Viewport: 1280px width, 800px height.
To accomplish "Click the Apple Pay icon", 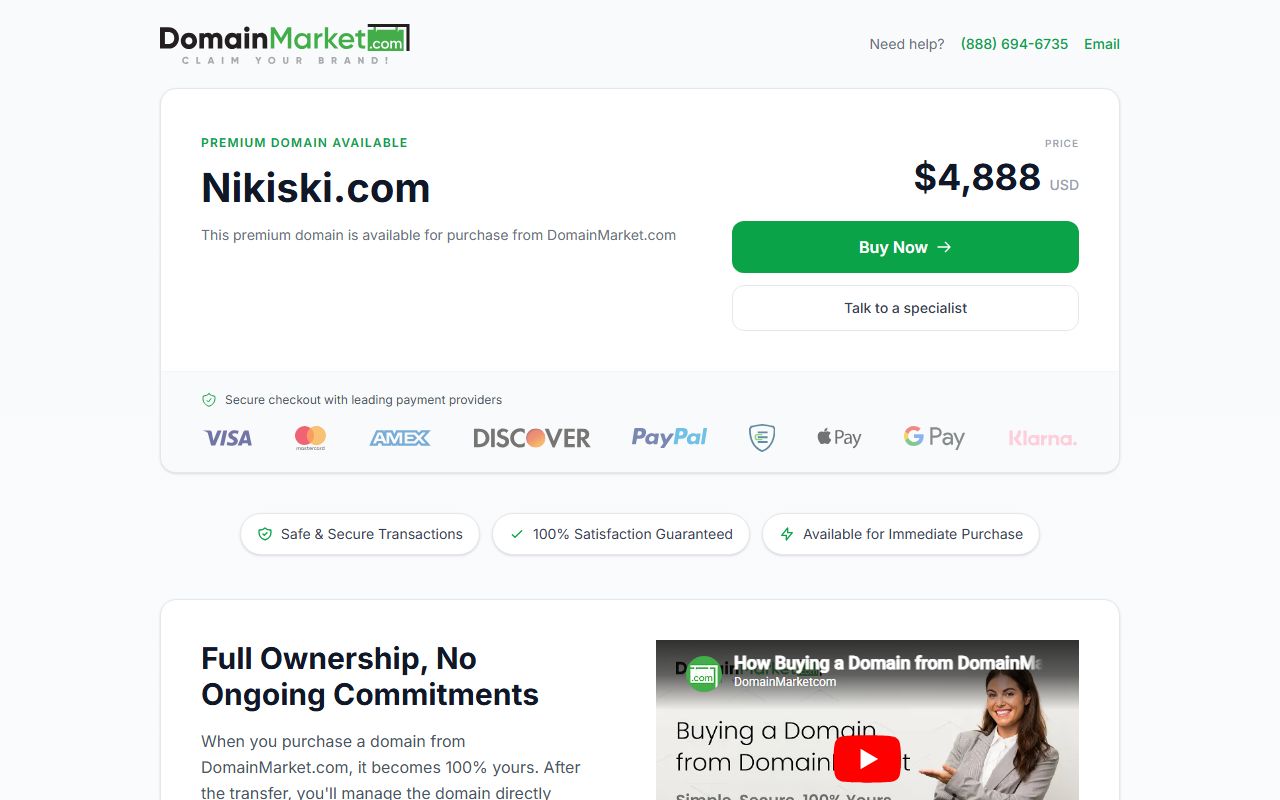I will coord(839,437).
